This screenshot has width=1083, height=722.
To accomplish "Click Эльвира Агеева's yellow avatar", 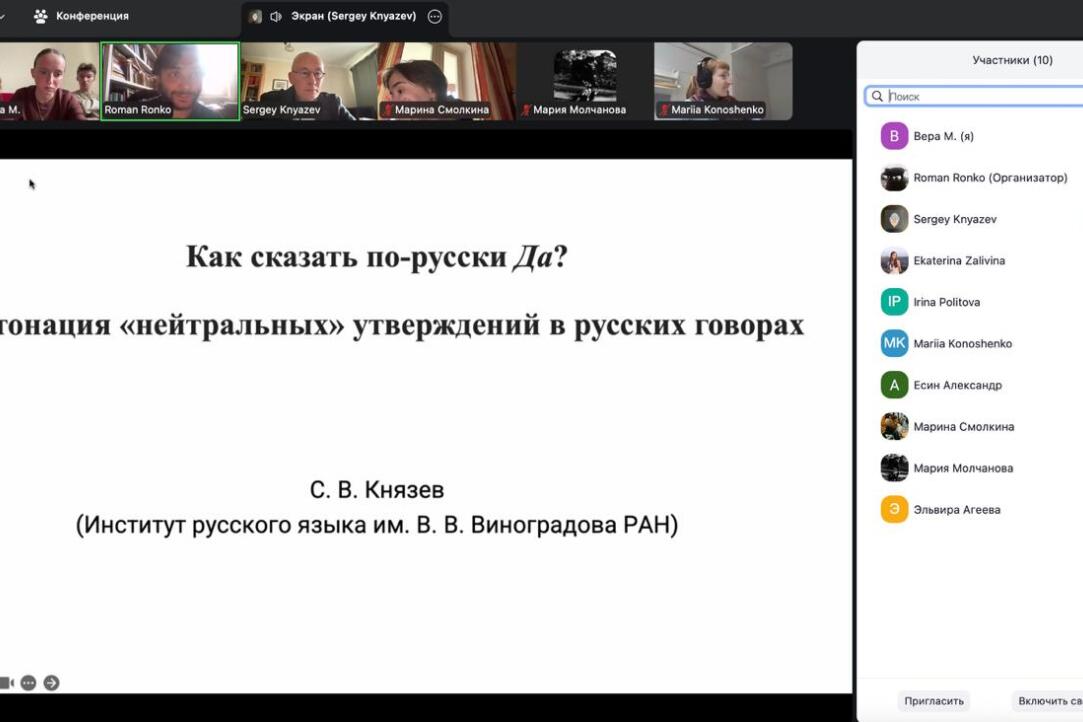I will coord(894,509).
